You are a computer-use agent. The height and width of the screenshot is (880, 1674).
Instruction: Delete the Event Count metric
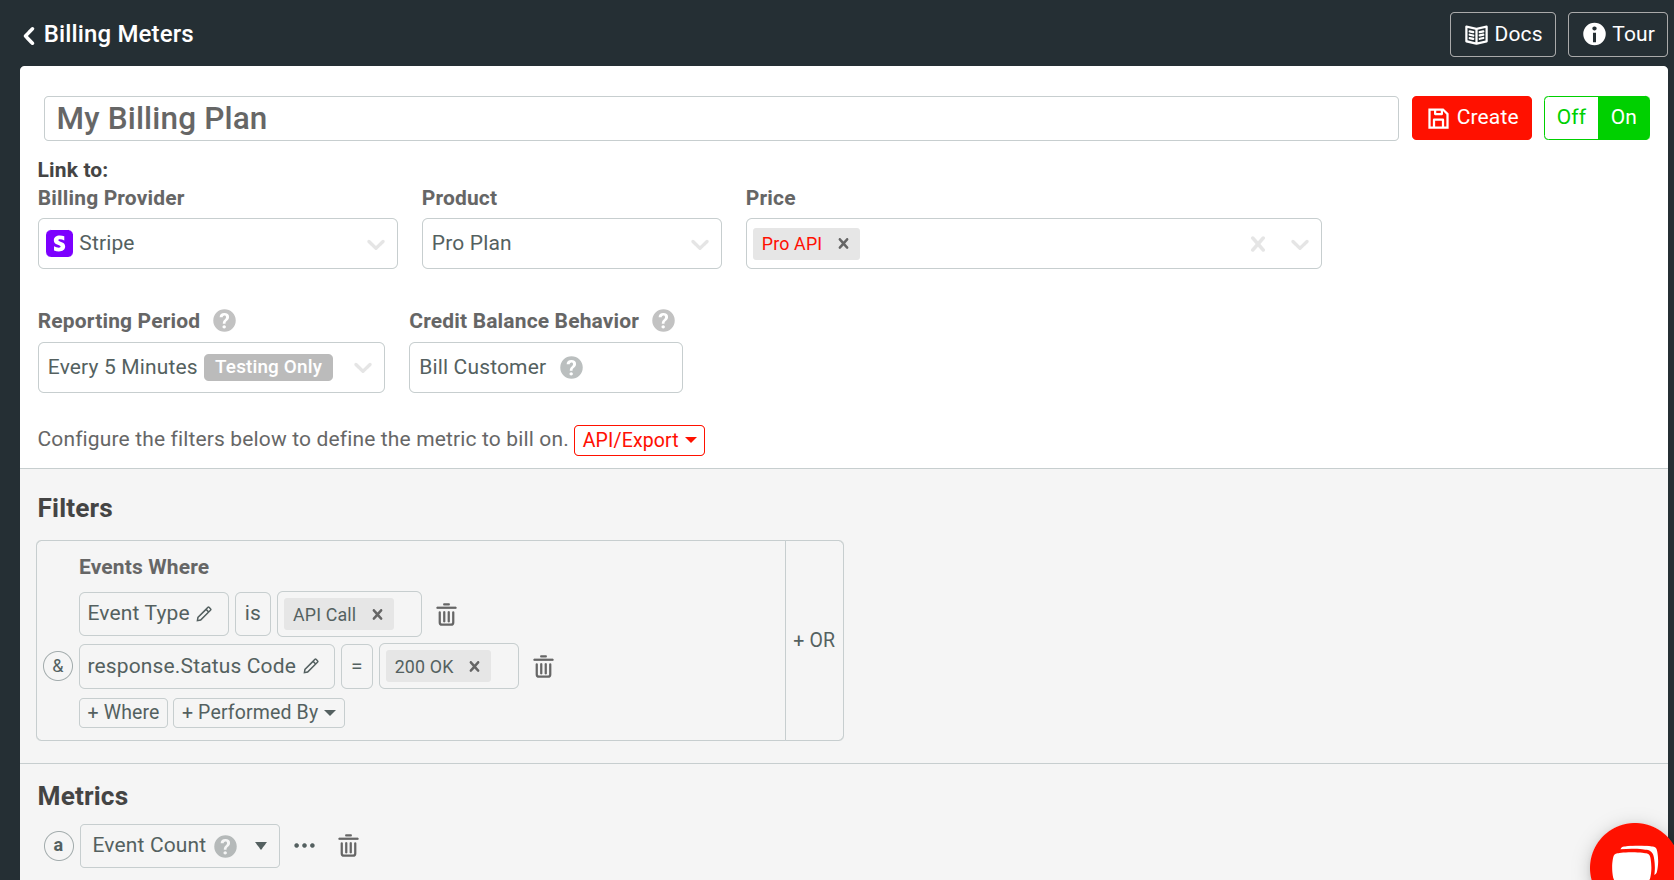(348, 846)
